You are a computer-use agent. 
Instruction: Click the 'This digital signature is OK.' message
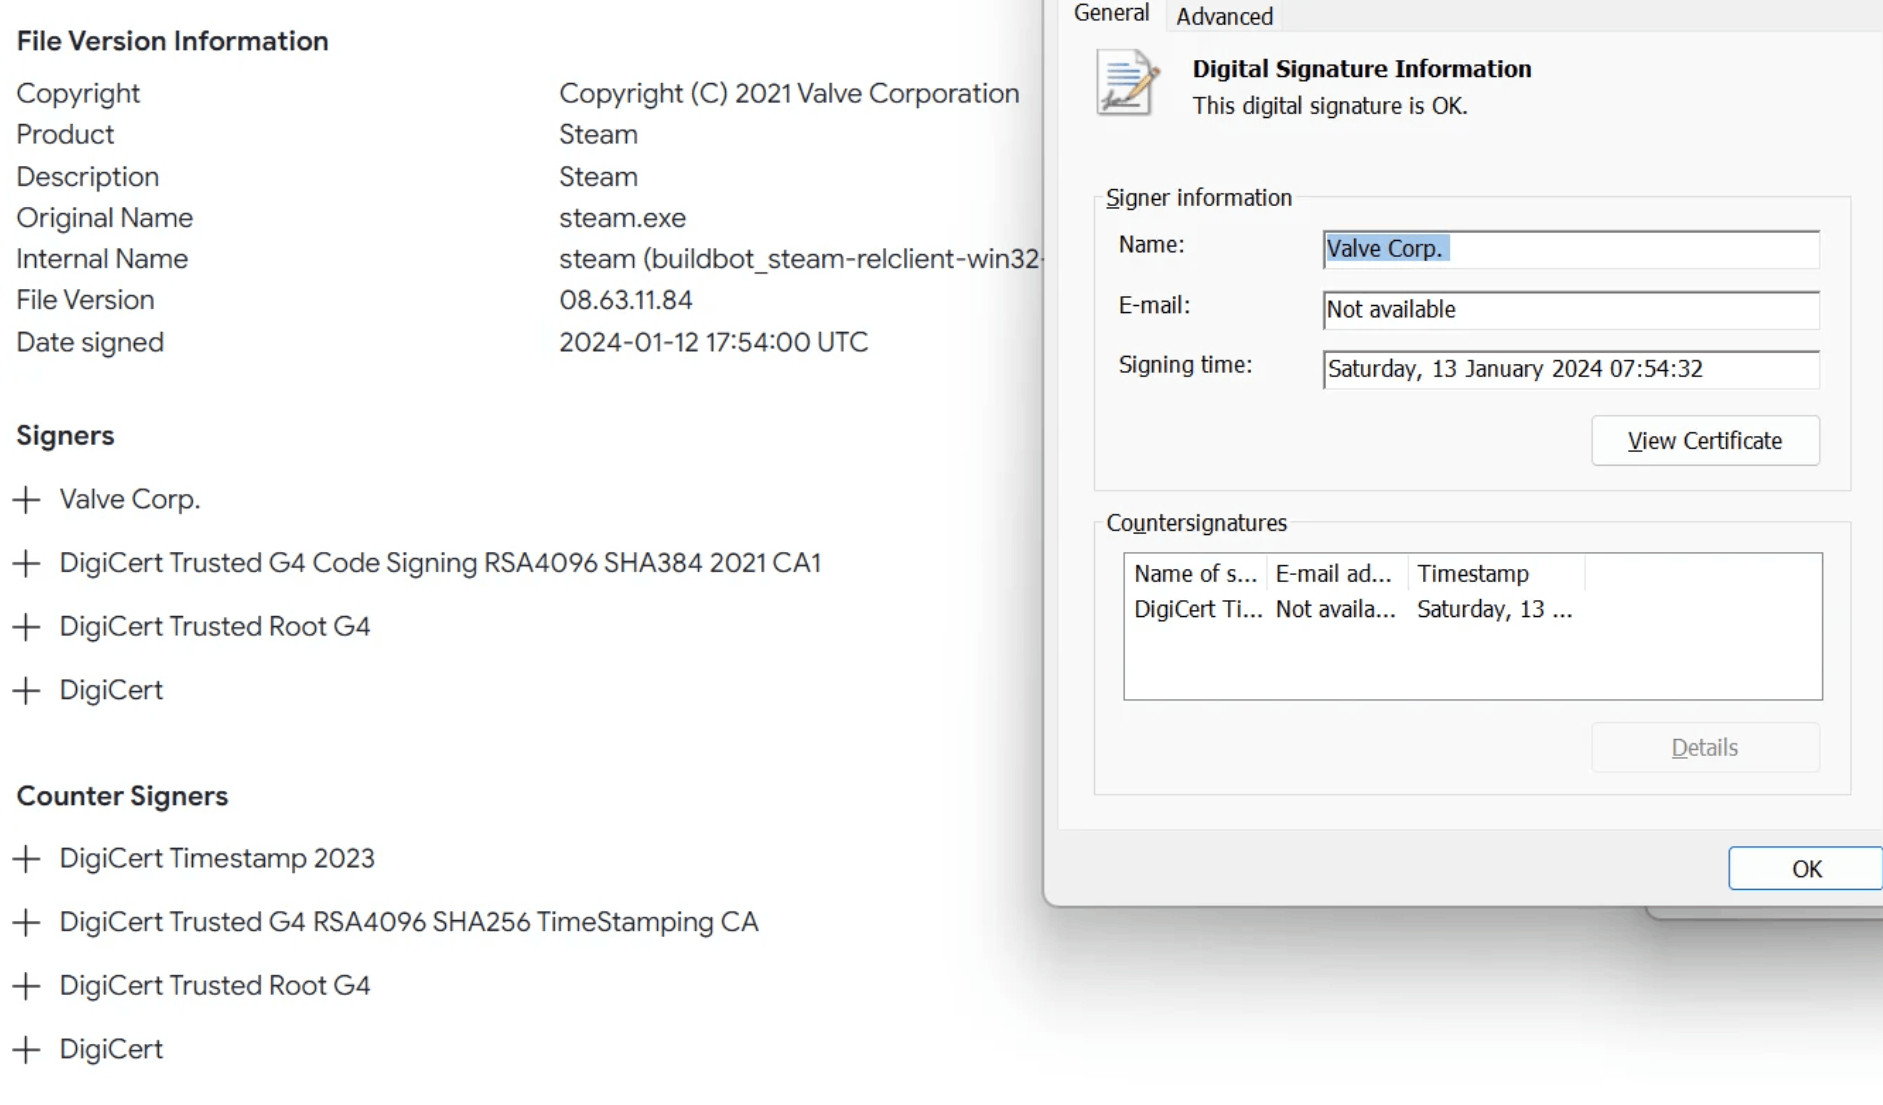1329,106
